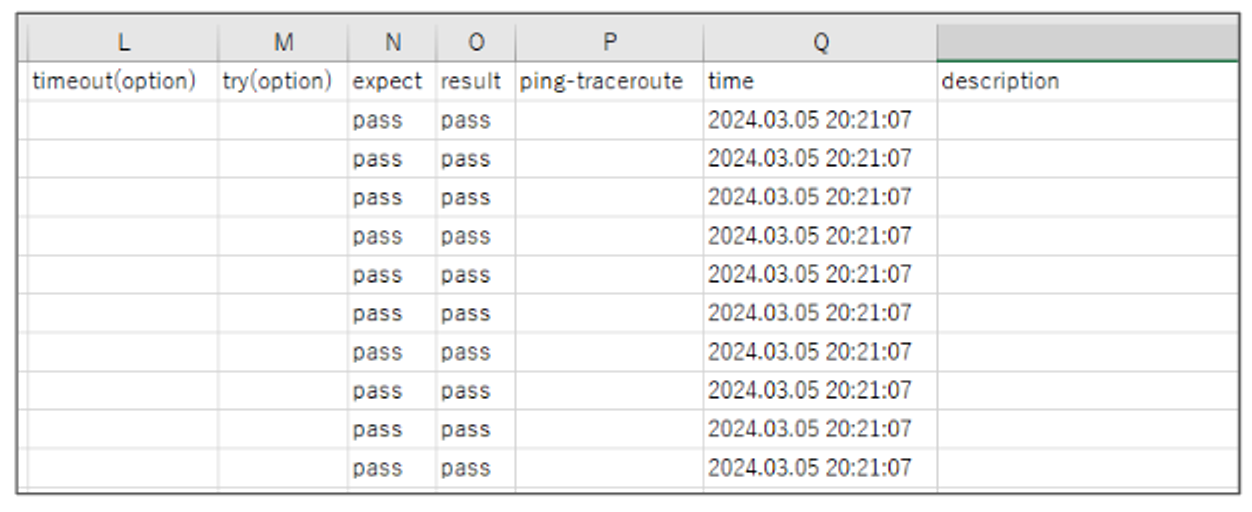Click empty description cell in first data row
The image size is (1252, 512).
pos(1088,120)
